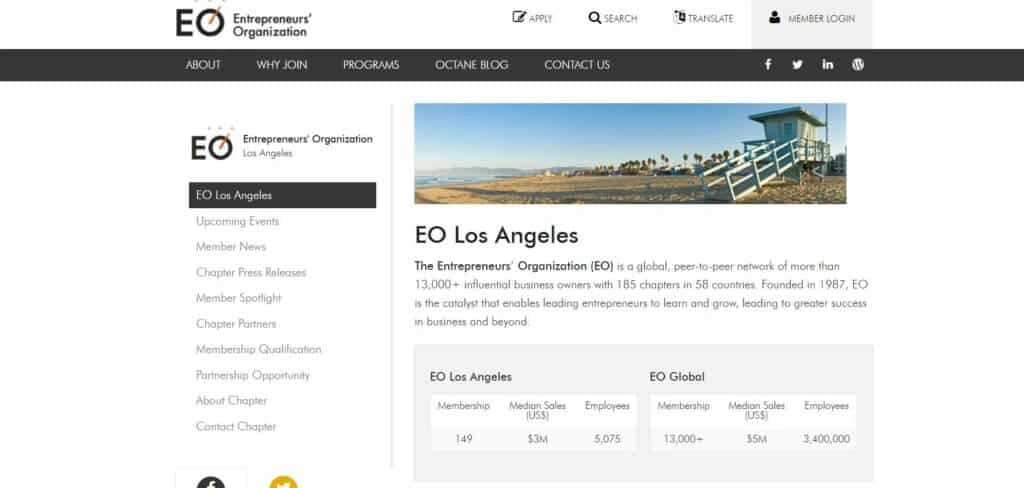Open the Twitter icon in the nav bar
The height and width of the screenshot is (488, 1024).
pyautogui.click(x=797, y=64)
